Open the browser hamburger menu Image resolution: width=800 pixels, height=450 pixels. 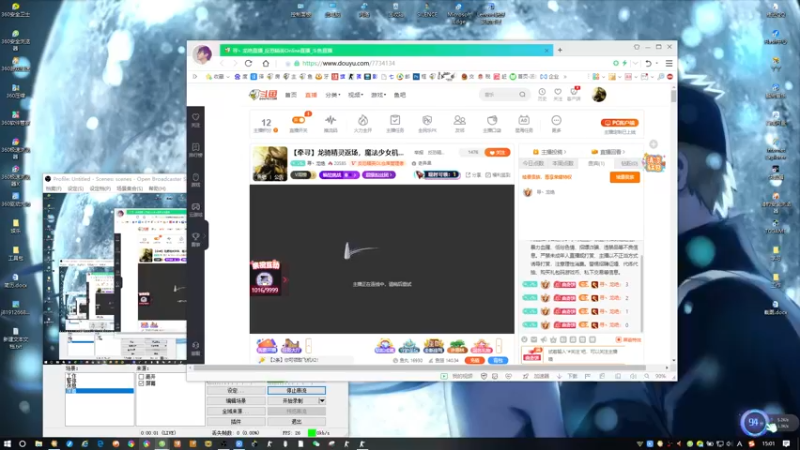coord(669,63)
